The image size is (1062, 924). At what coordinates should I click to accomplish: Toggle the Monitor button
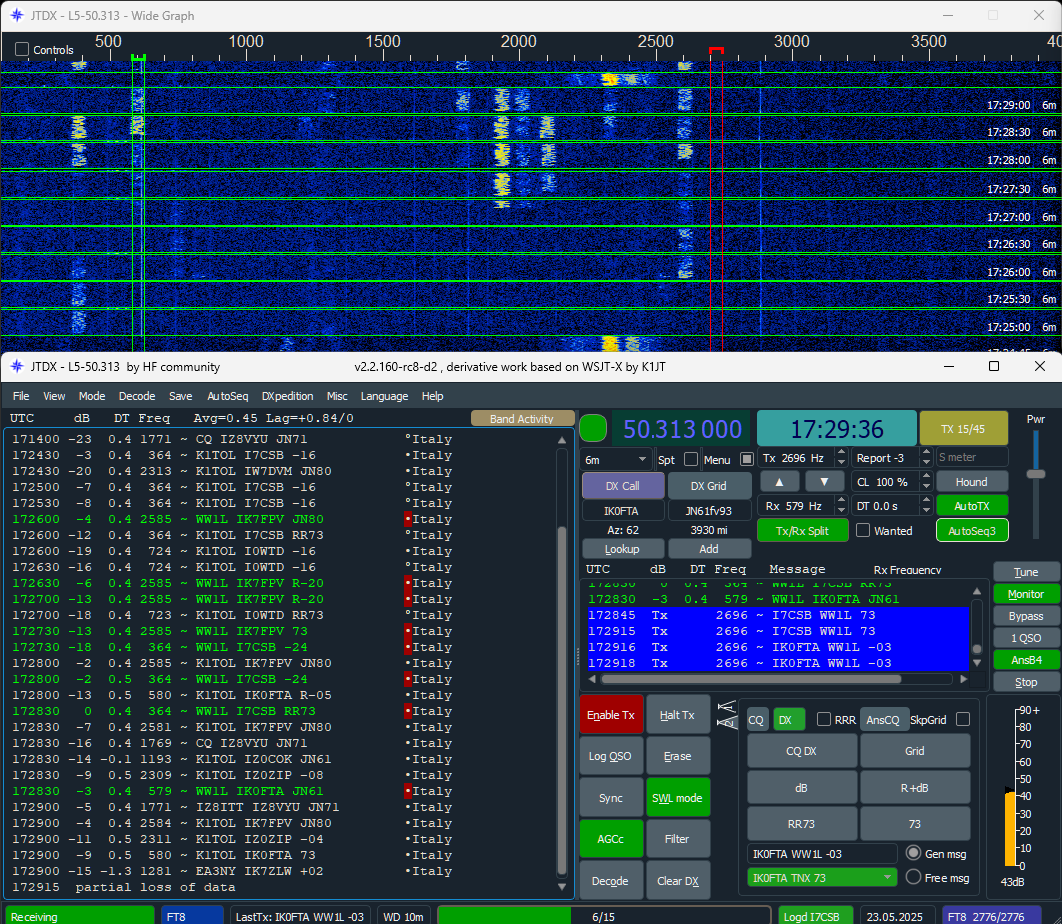[x=1025, y=594]
